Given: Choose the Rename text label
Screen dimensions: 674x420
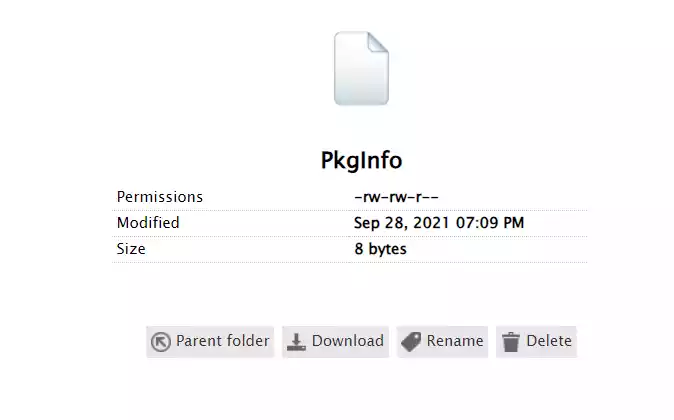Looking at the screenshot, I should (x=455, y=341).
